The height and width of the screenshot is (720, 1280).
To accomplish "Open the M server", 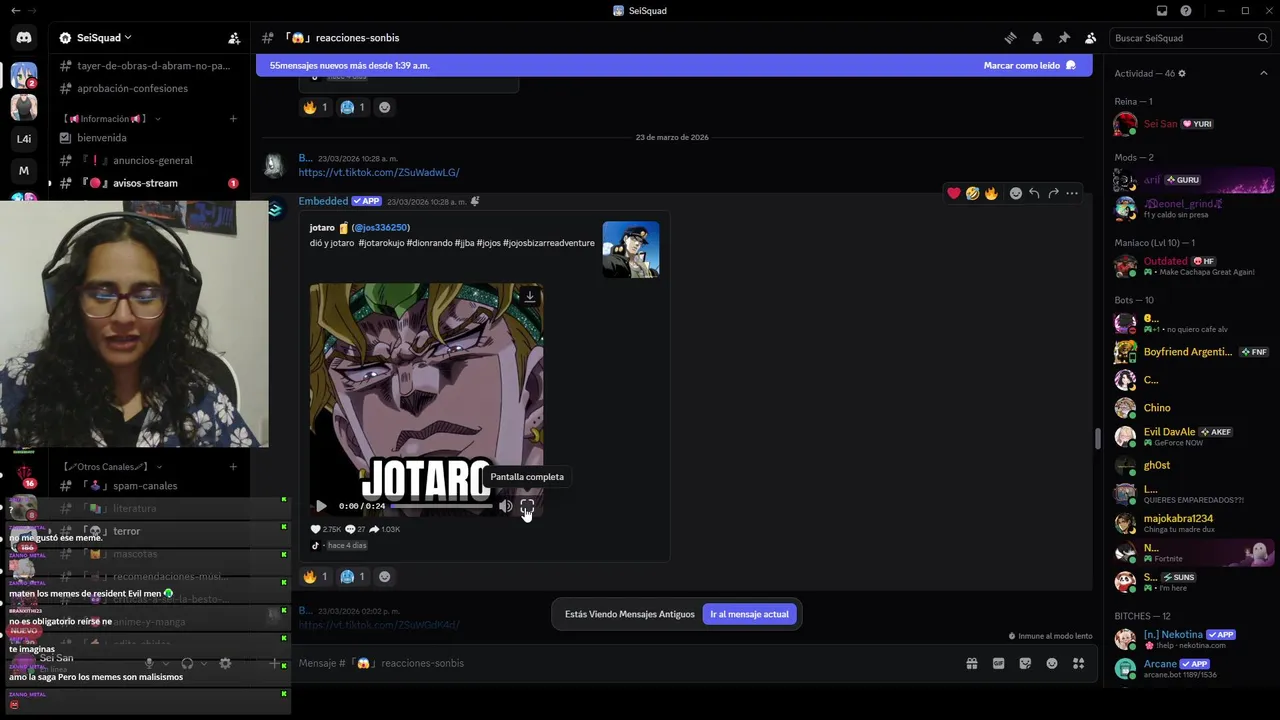I will (x=24, y=171).
